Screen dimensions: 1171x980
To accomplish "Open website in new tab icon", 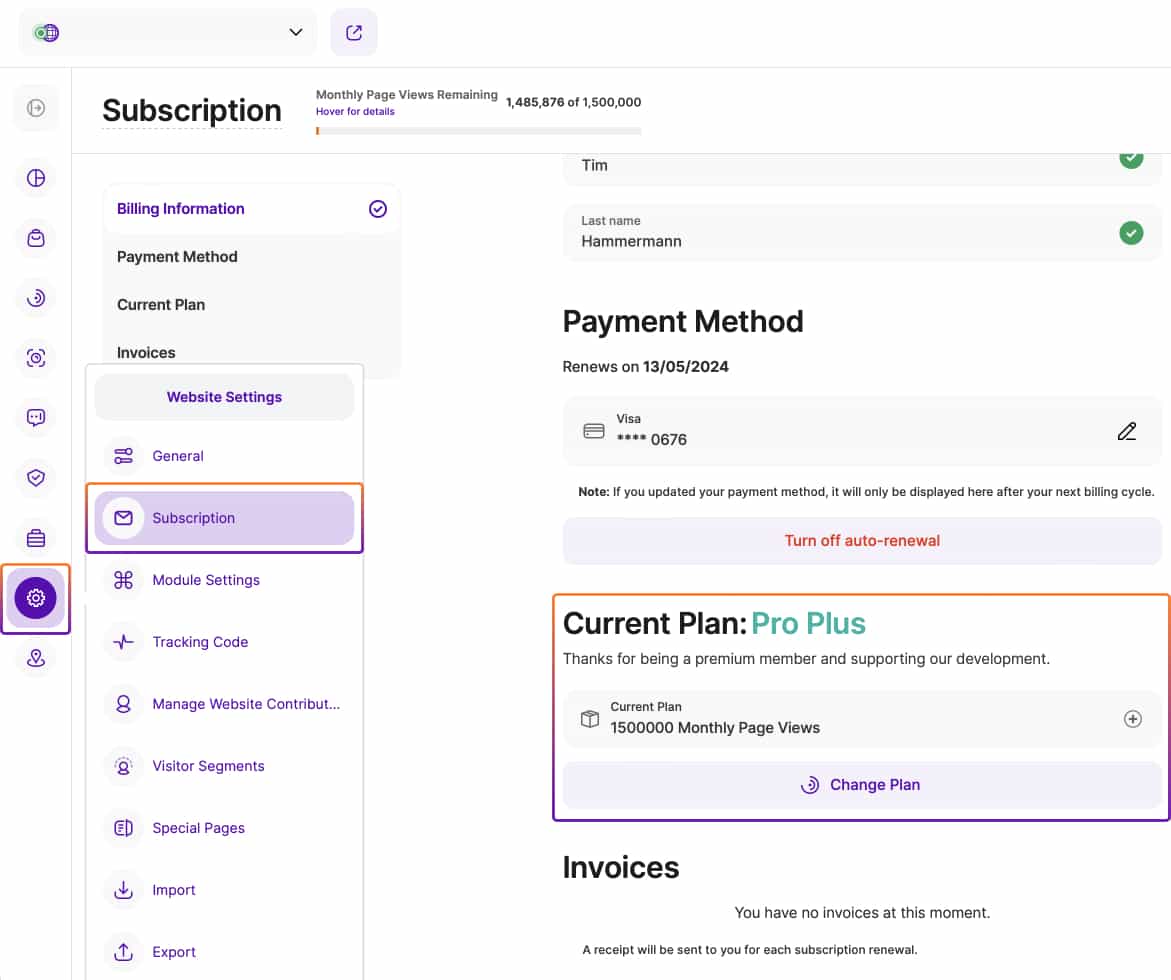I will click(354, 32).
